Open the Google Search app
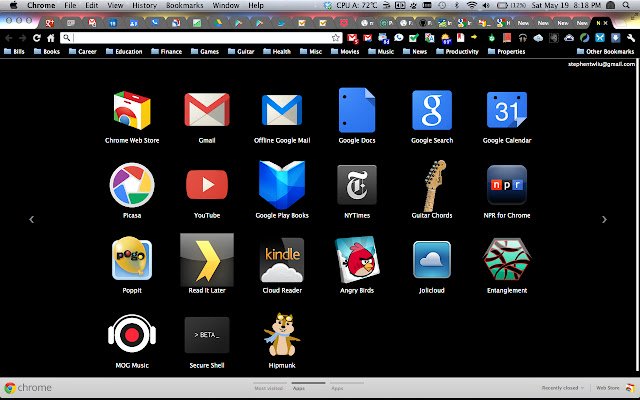640x400 pixels. pyautogui.click(x=432, y=110)
